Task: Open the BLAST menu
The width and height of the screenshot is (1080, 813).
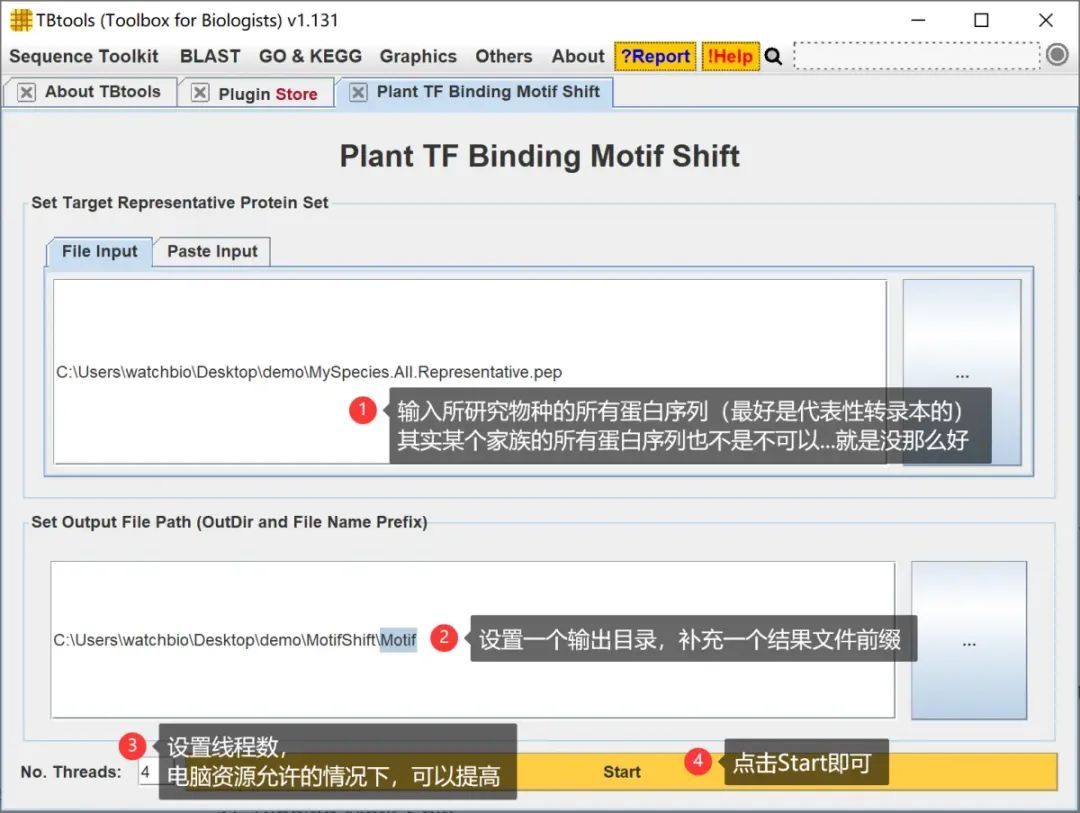Action: click(210, 56)
